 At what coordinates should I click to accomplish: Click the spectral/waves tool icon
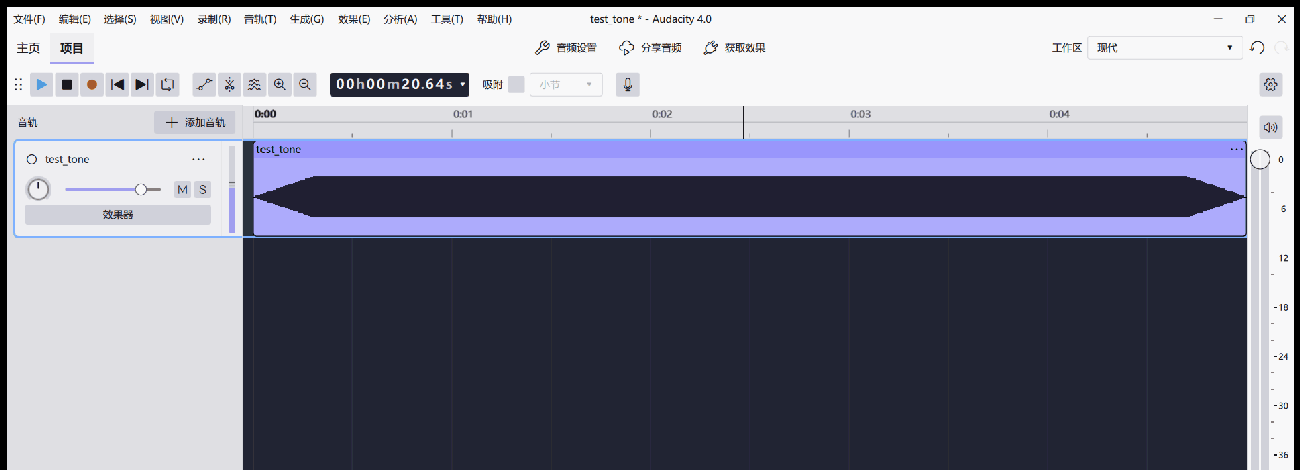[254, 85]
